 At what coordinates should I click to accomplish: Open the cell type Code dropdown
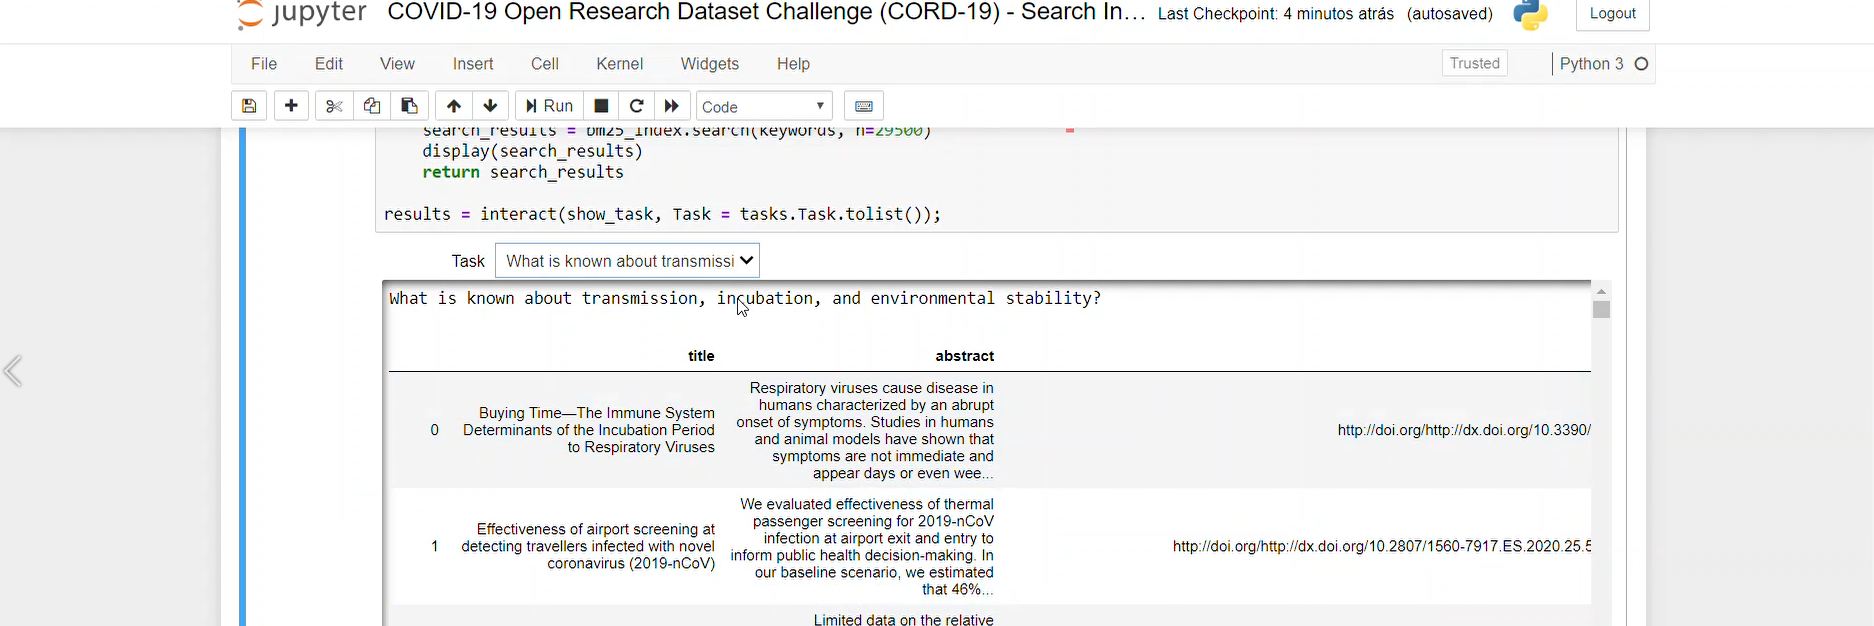pos(763,106)
